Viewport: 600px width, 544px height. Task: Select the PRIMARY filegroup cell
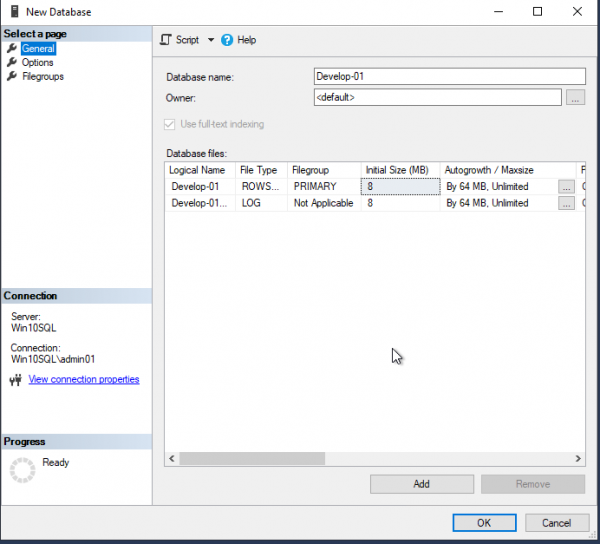click(324, 187)
